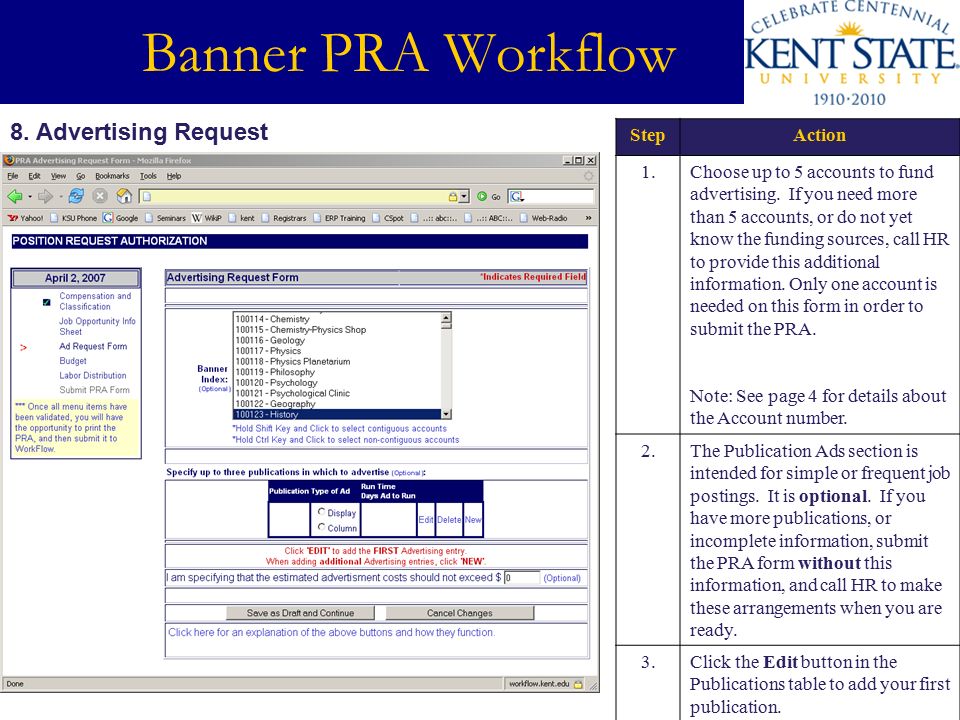Open the kent bookmark

click(241, 218)
